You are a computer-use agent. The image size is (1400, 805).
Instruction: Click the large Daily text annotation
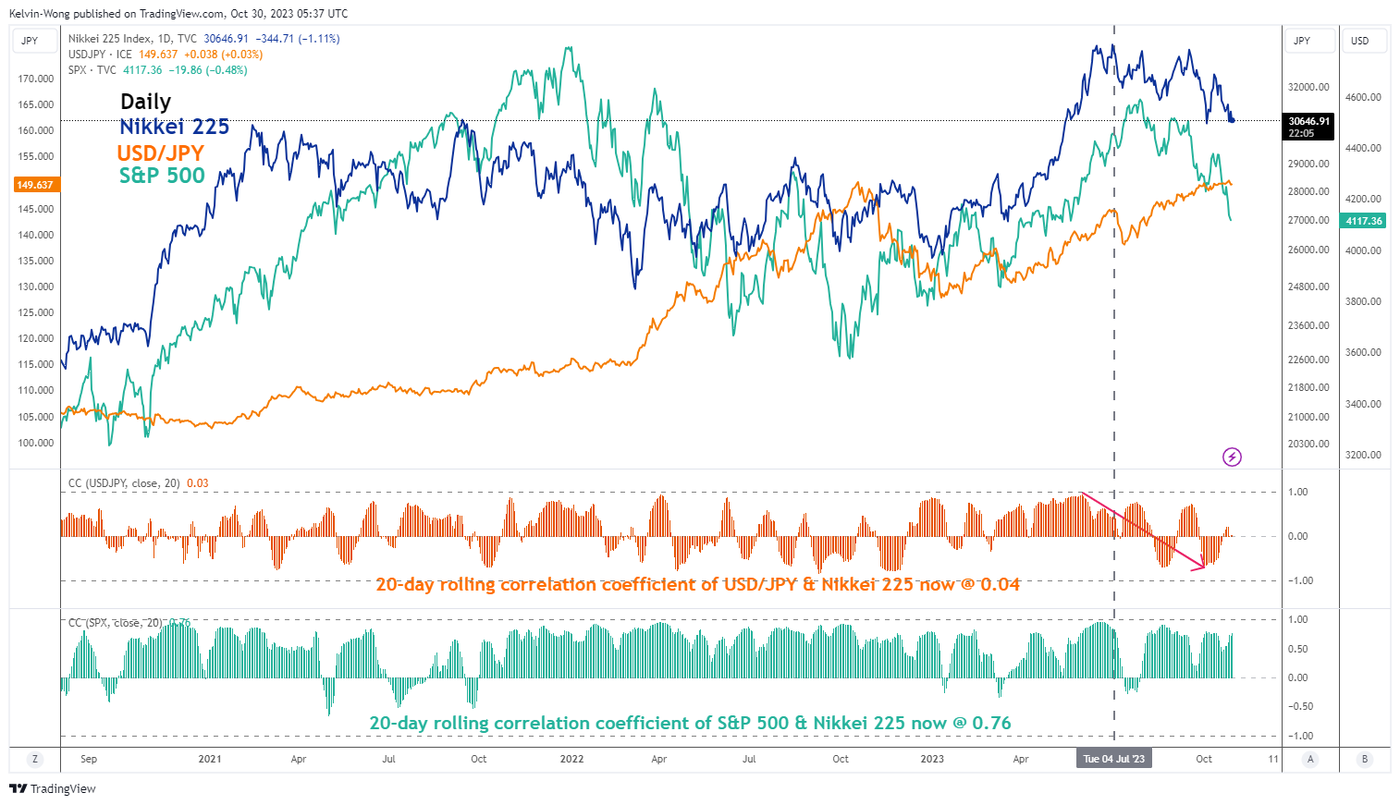coord(146,102)
